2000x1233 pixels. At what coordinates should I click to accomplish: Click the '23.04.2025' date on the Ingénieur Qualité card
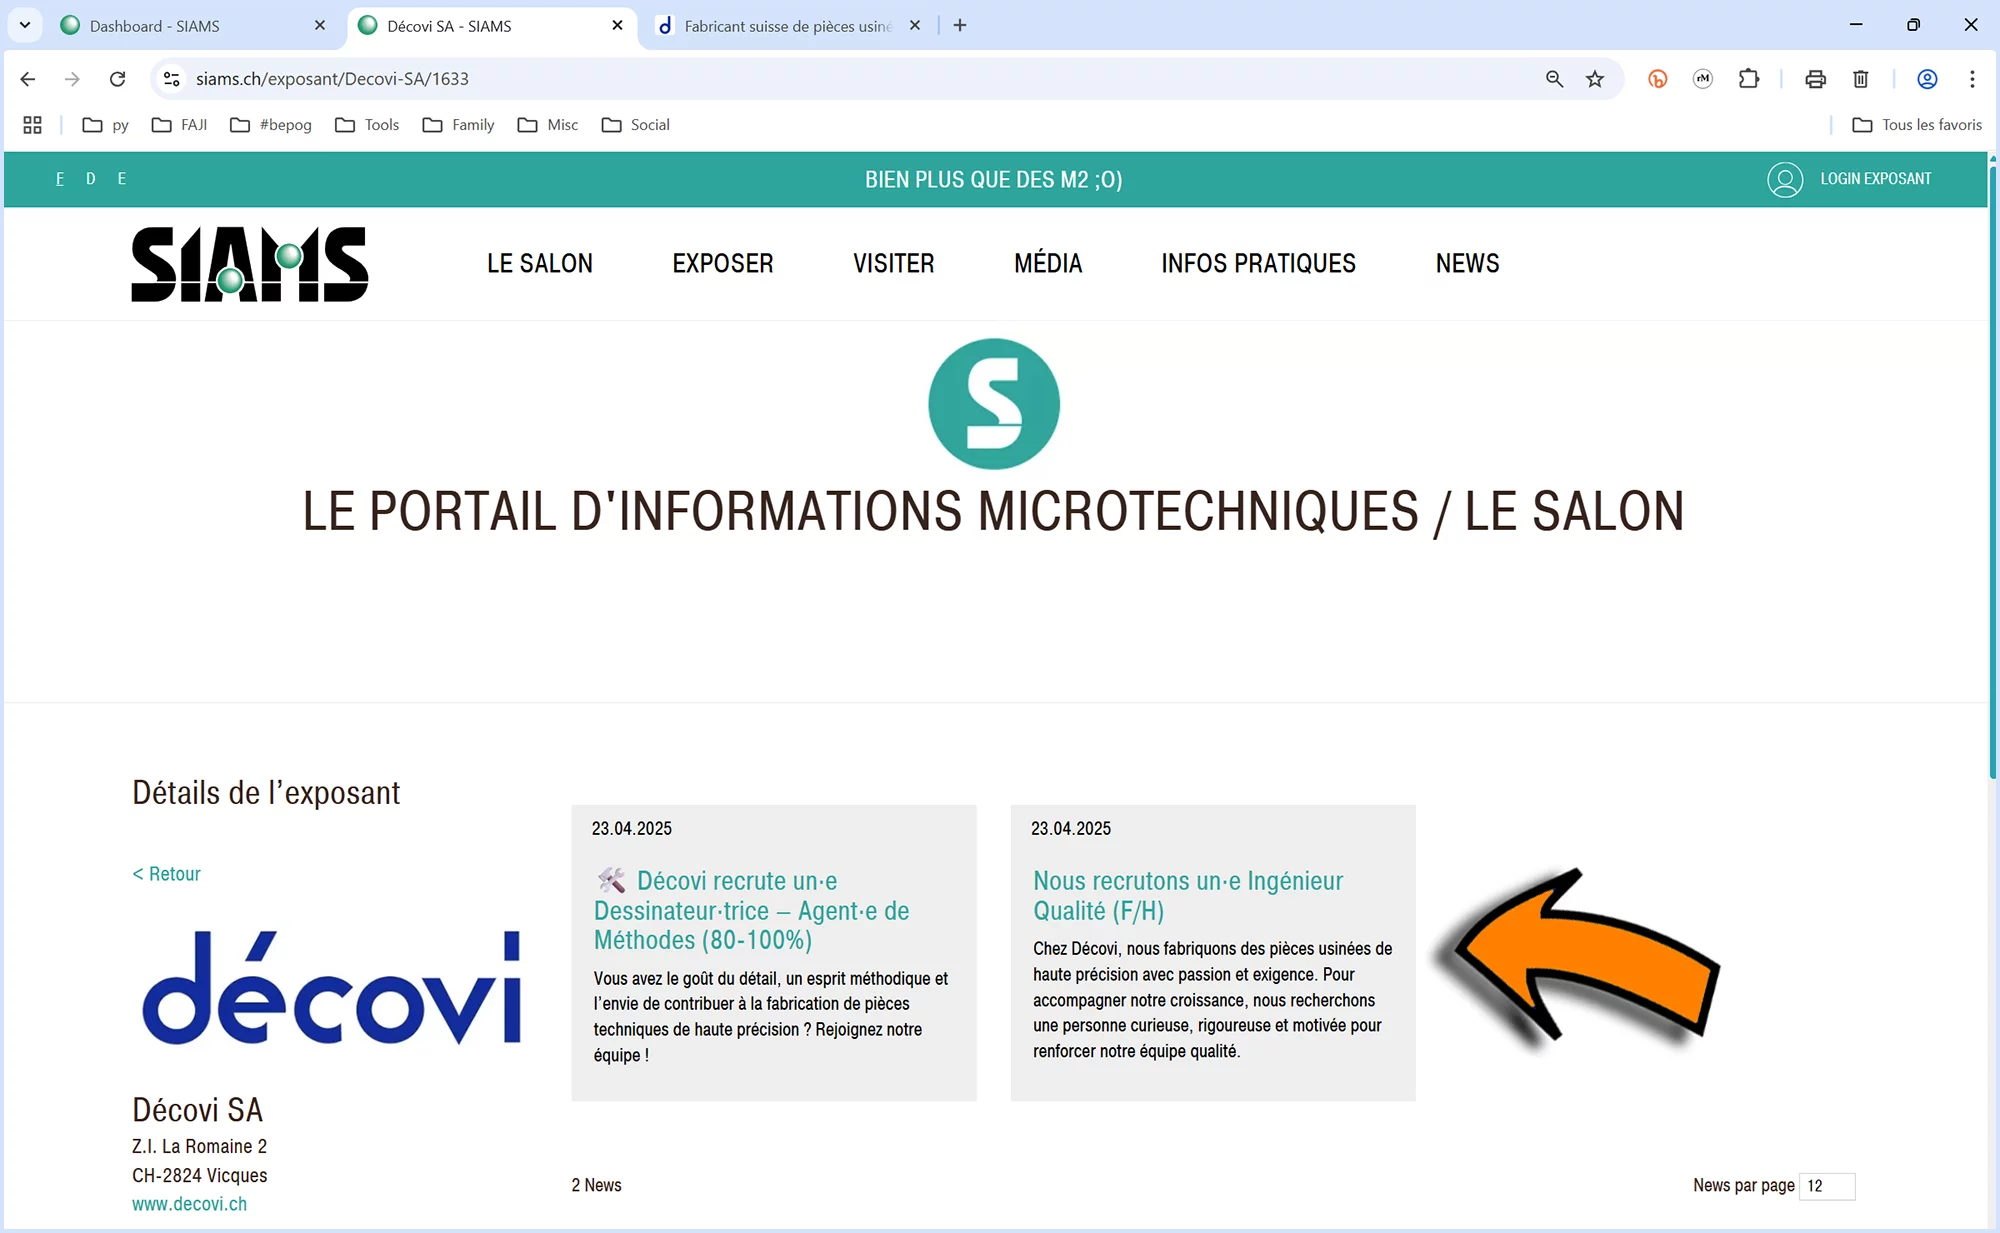1071,829
